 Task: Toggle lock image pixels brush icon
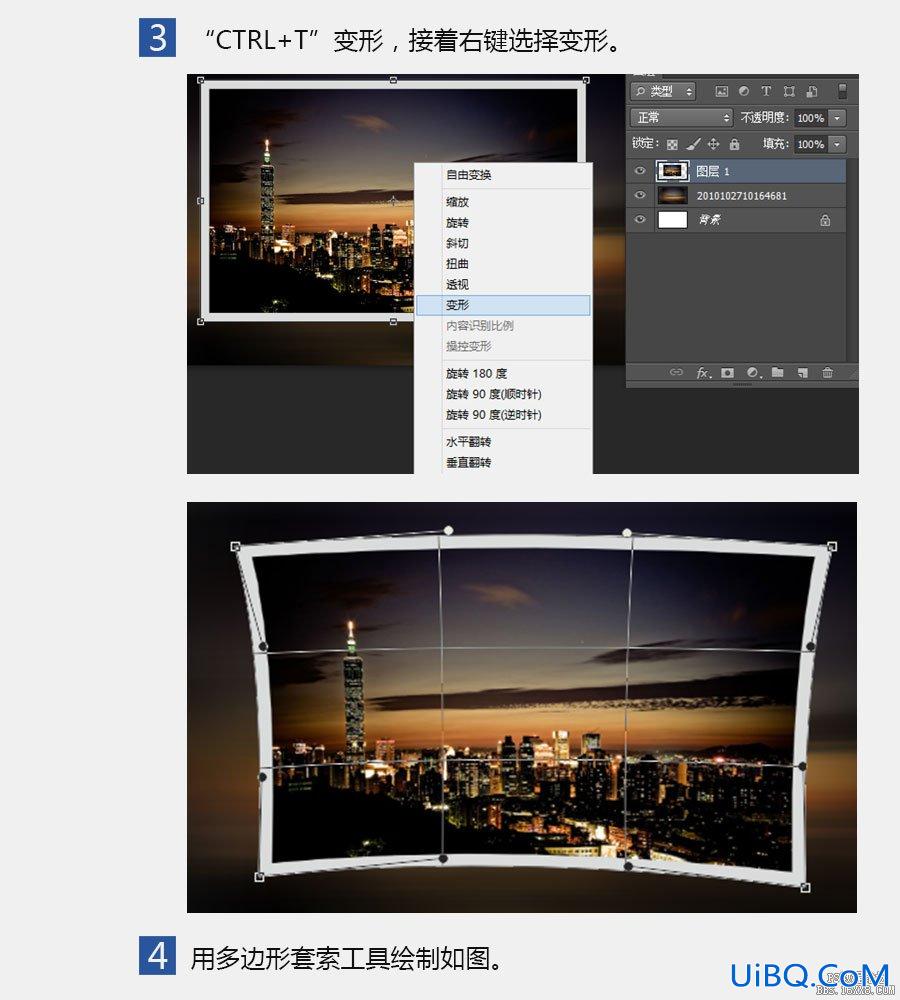pos(693,144)
